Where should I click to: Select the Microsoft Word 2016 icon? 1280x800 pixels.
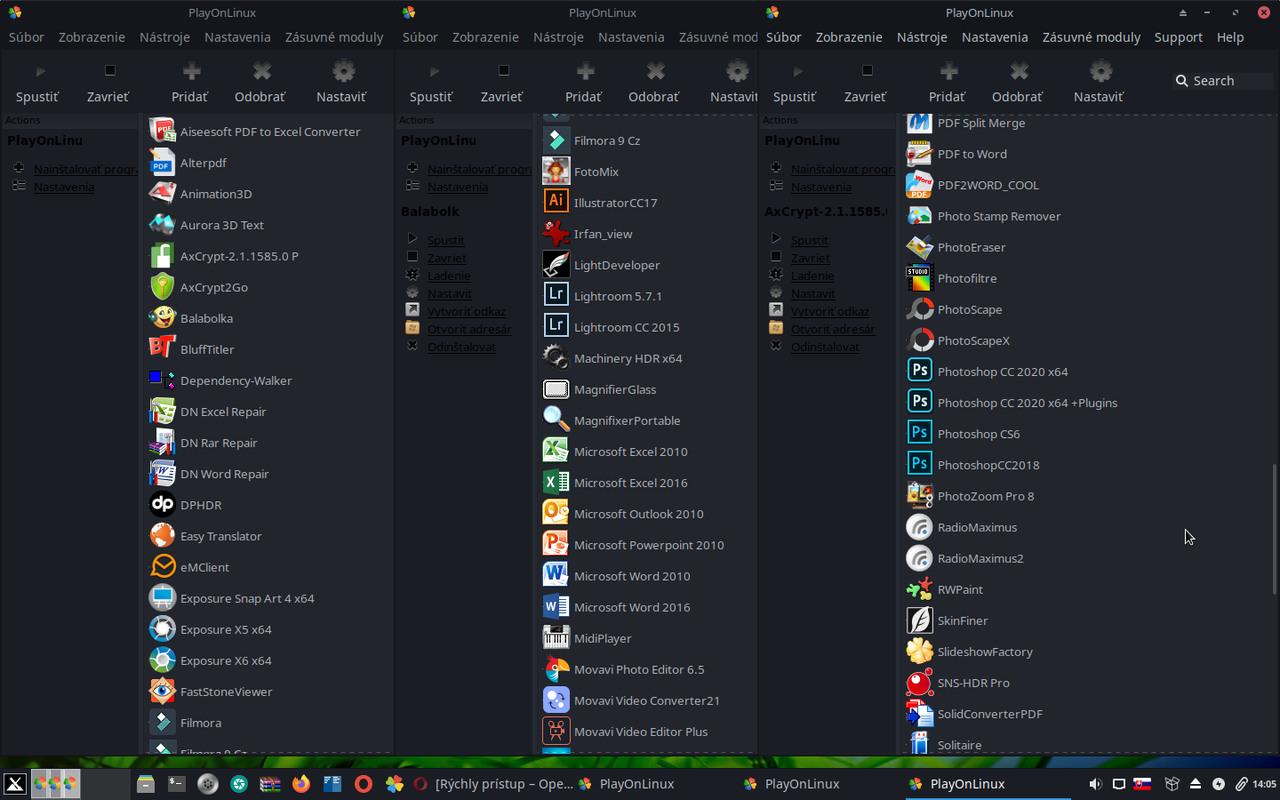pos(556,606)
